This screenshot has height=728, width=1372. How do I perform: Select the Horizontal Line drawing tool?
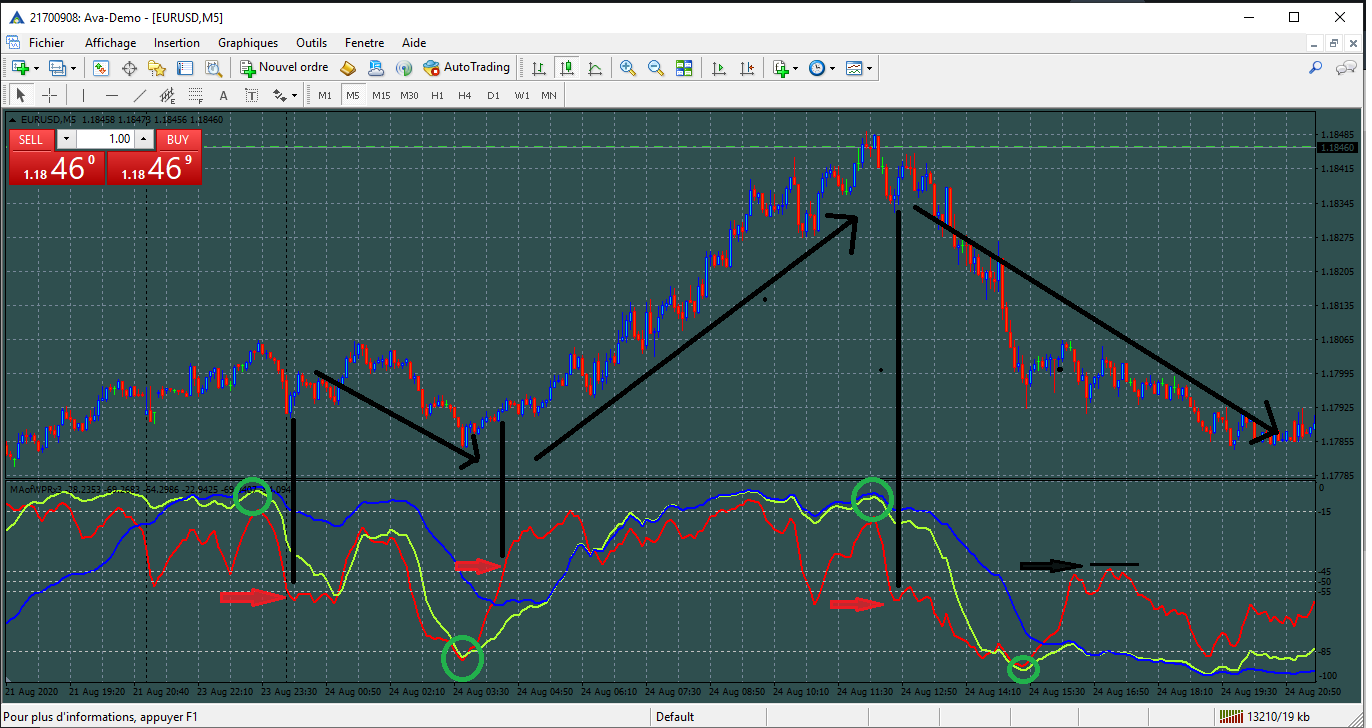point(111,95)
